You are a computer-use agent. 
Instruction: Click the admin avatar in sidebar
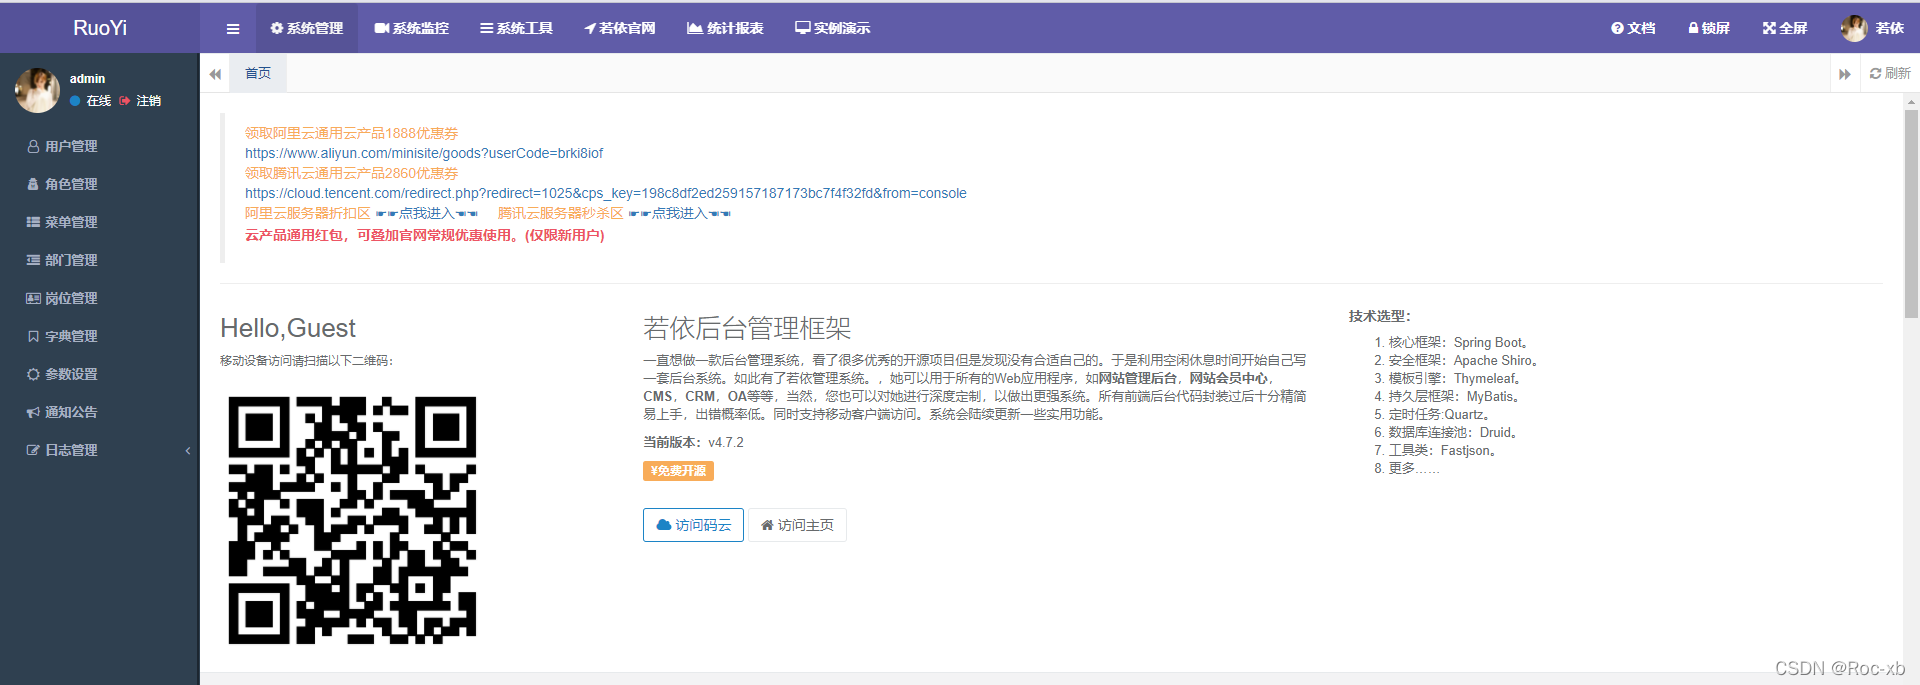37,90
